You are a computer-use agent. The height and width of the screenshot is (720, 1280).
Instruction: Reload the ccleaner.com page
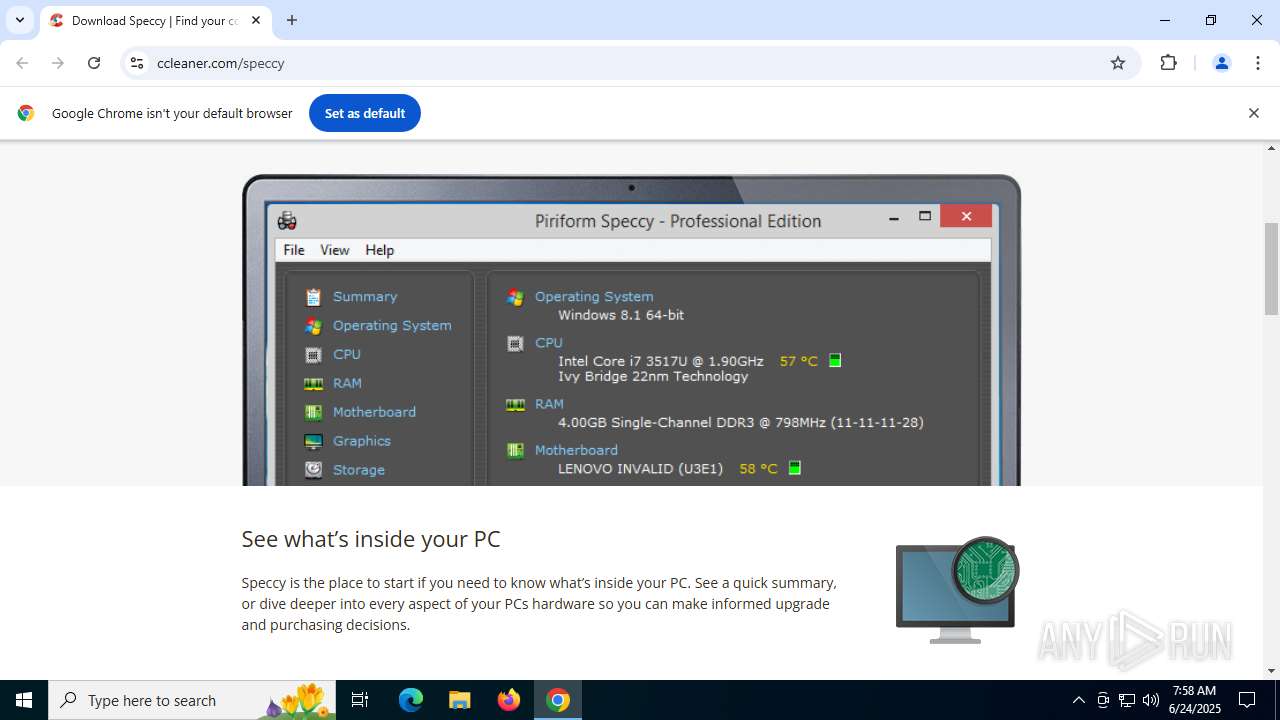click(94, 63)
